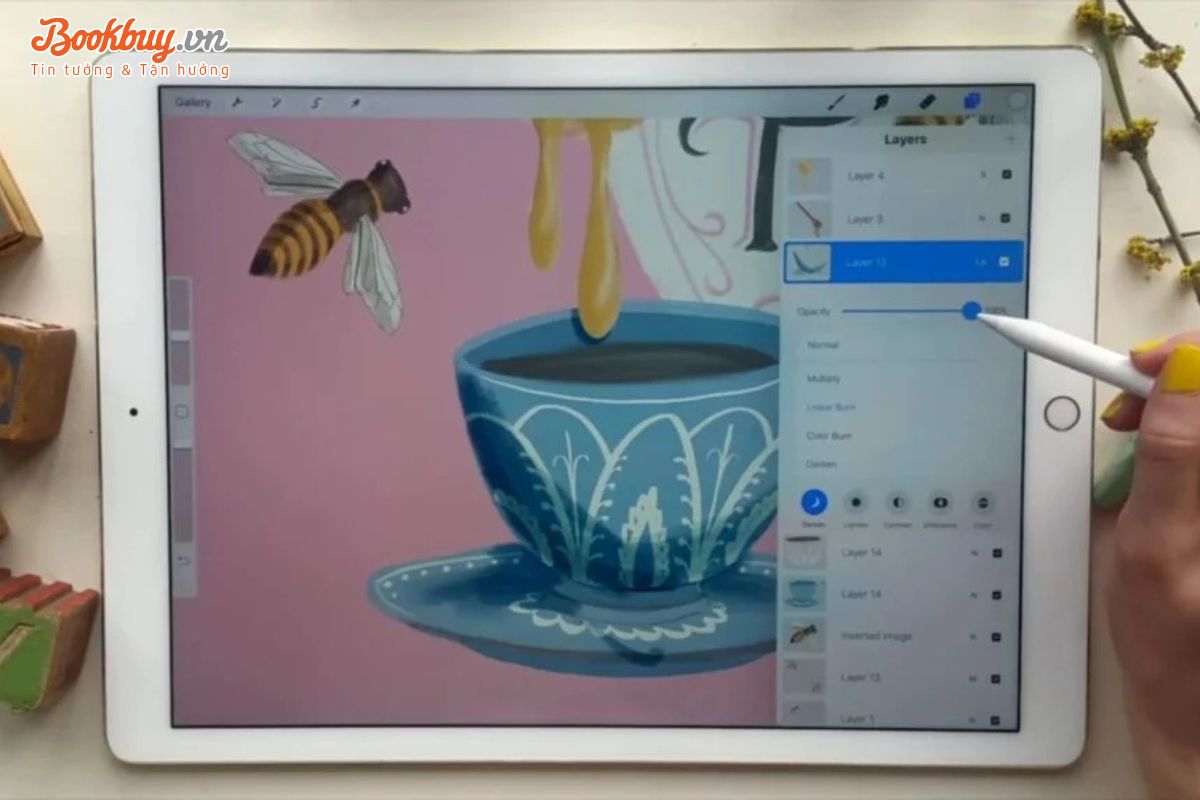Open blend mode letter on Layer 3

coord(983,218)
